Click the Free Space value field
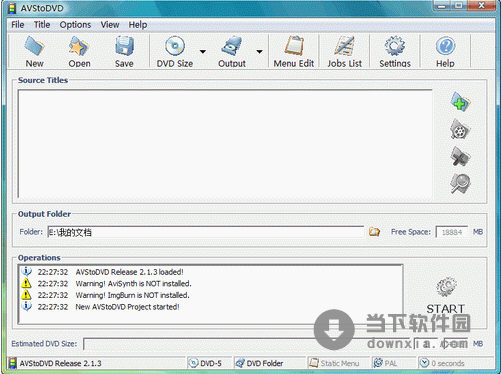Image resolution: width=501 pixels, height=374 pixels. (452, 232)
